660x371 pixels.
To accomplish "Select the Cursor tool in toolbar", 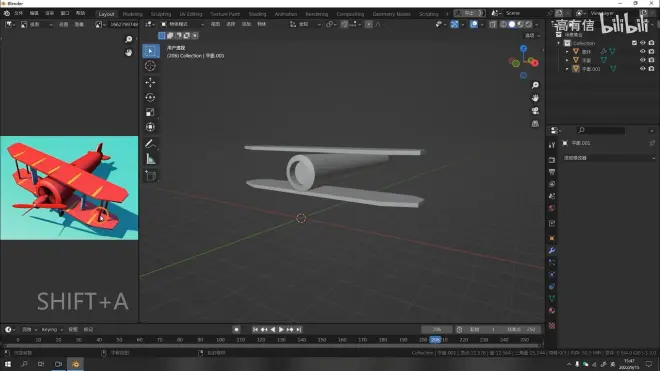I will pyautogui.click(x=150, y=66).
